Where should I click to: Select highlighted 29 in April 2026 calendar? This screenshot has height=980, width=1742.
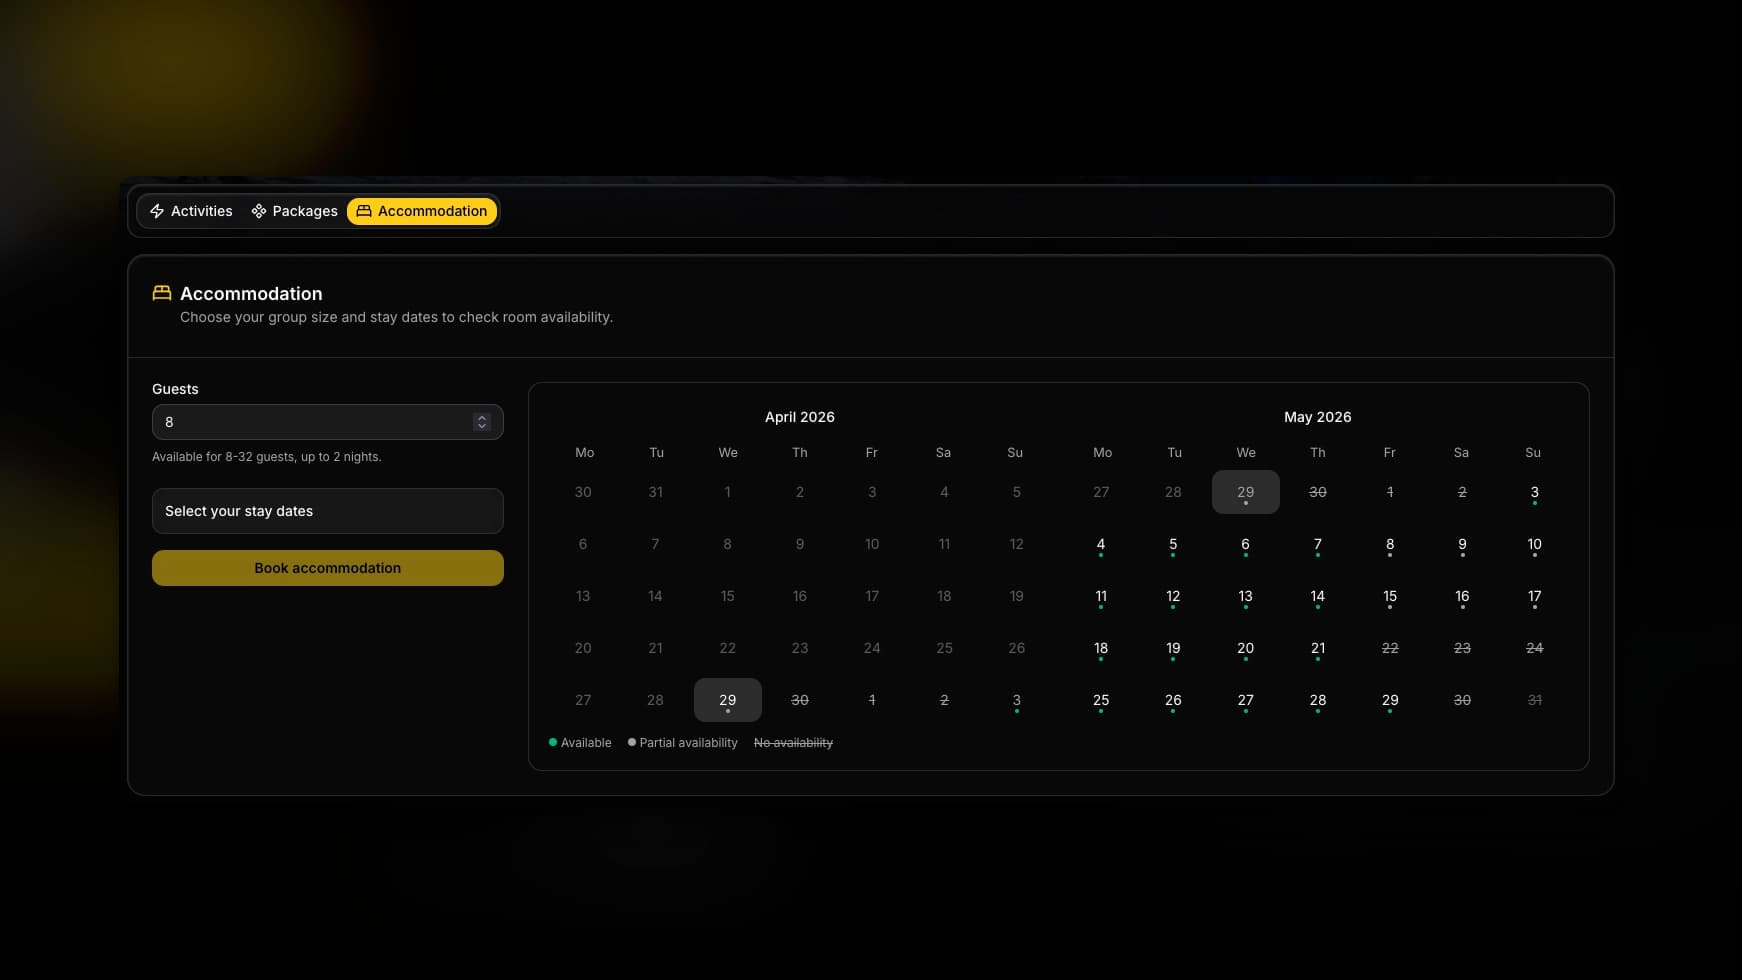click(727, 700)
